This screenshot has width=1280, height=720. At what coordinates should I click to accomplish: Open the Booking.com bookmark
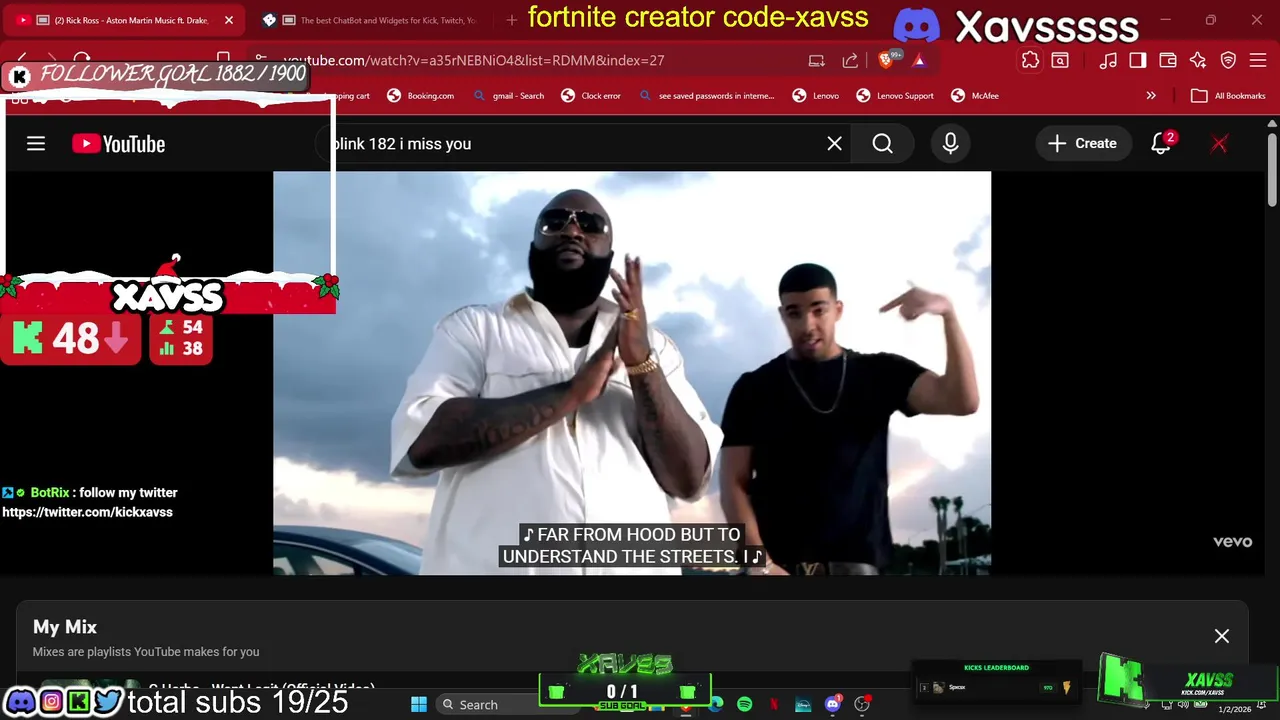(420, 96)
